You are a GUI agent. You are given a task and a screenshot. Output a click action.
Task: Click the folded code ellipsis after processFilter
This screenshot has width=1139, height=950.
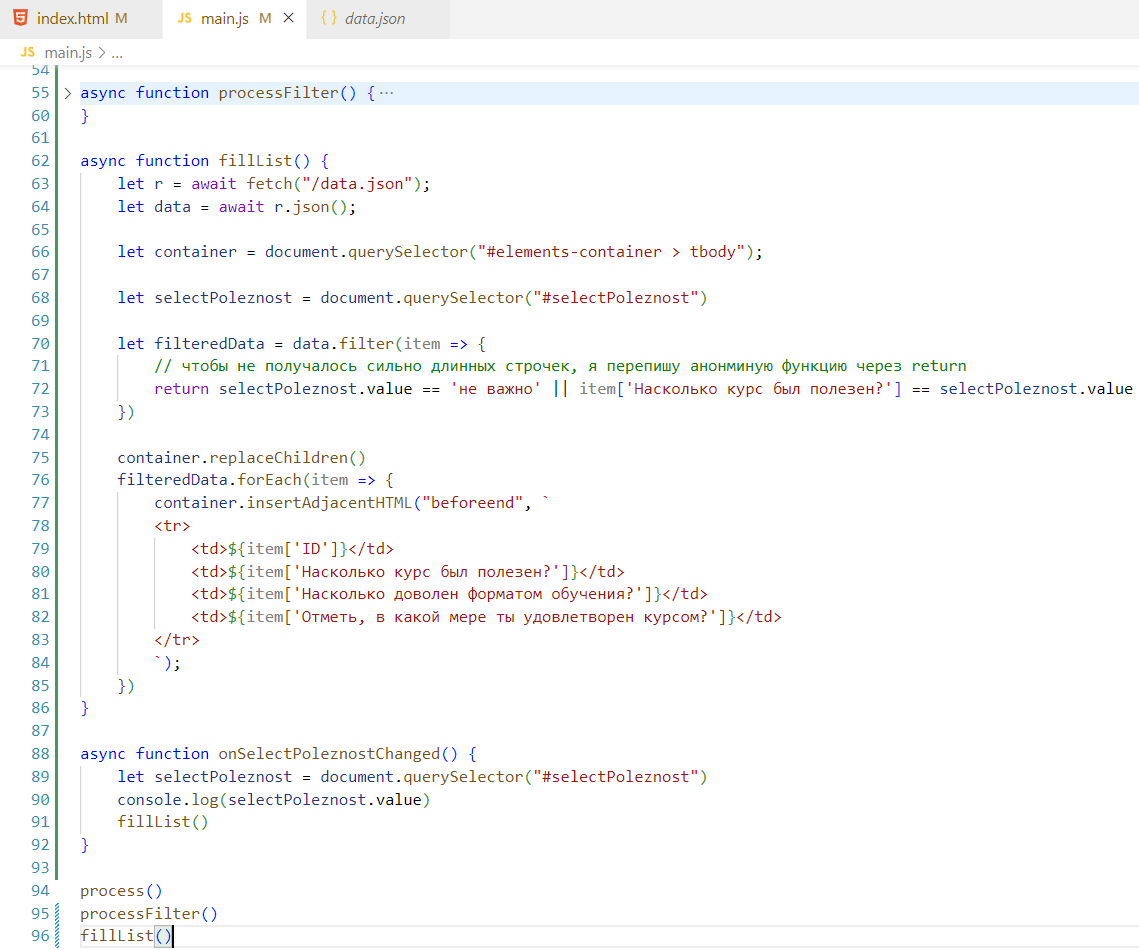387,93
